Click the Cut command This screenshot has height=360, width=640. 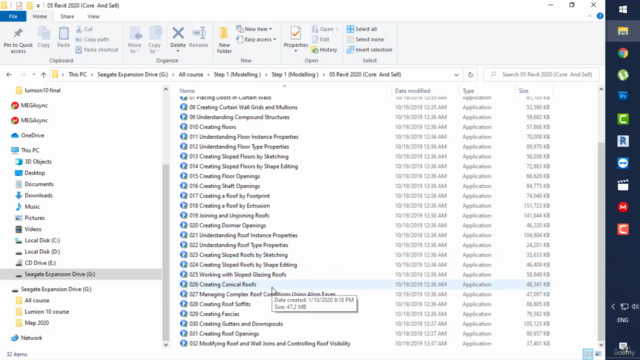pos(84,29)
